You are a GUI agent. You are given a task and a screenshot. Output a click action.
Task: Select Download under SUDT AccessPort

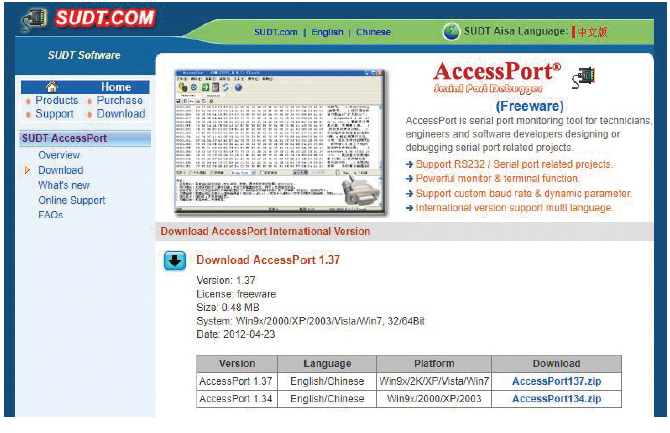(x=61, y=170)
